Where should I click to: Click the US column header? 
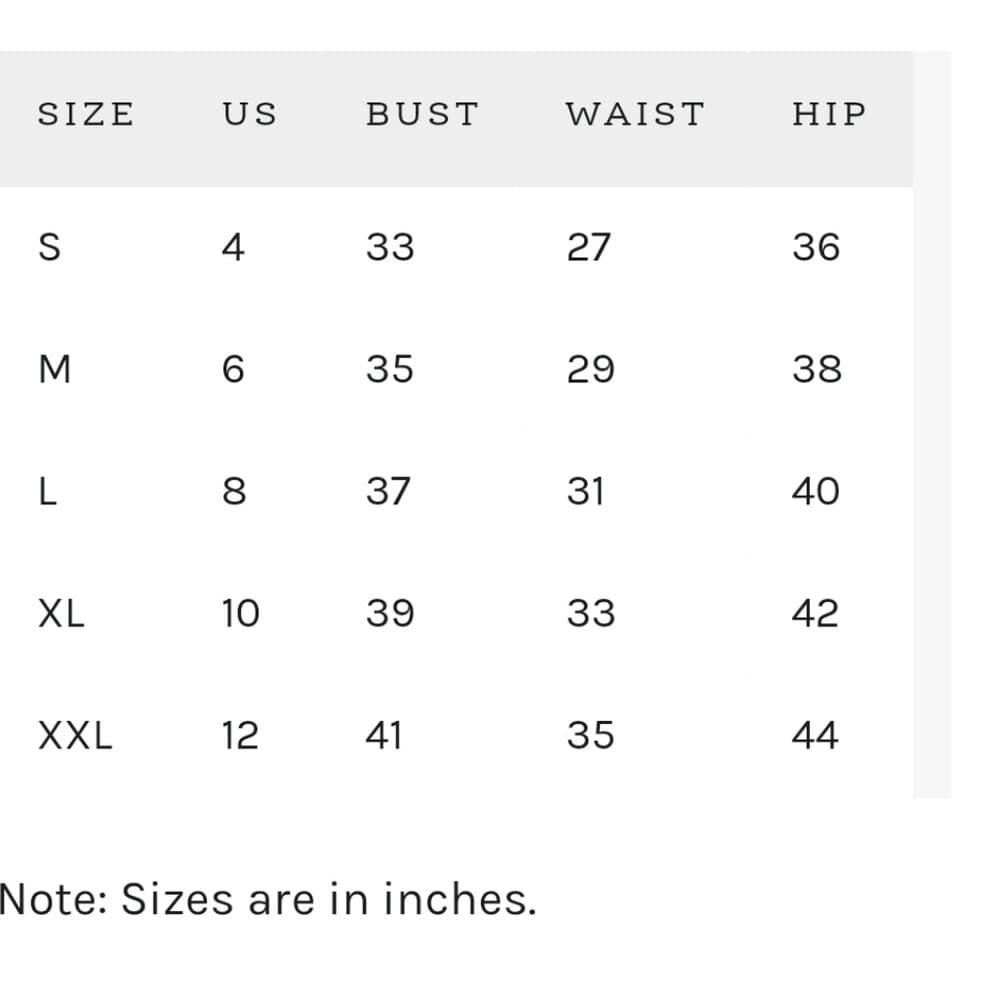tap(250, 115)
